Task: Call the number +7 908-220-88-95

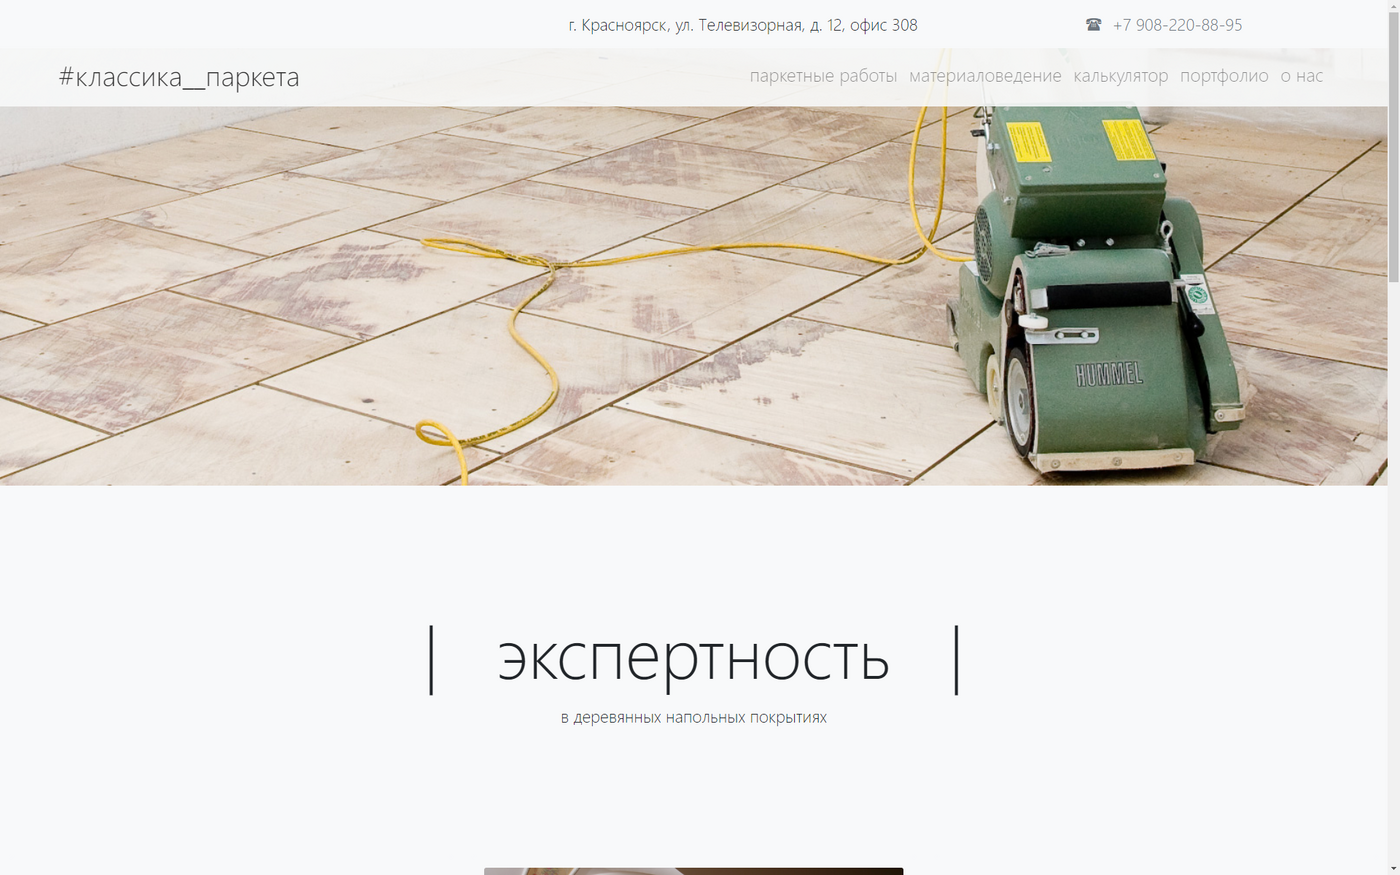Action: coord(1177,25)
